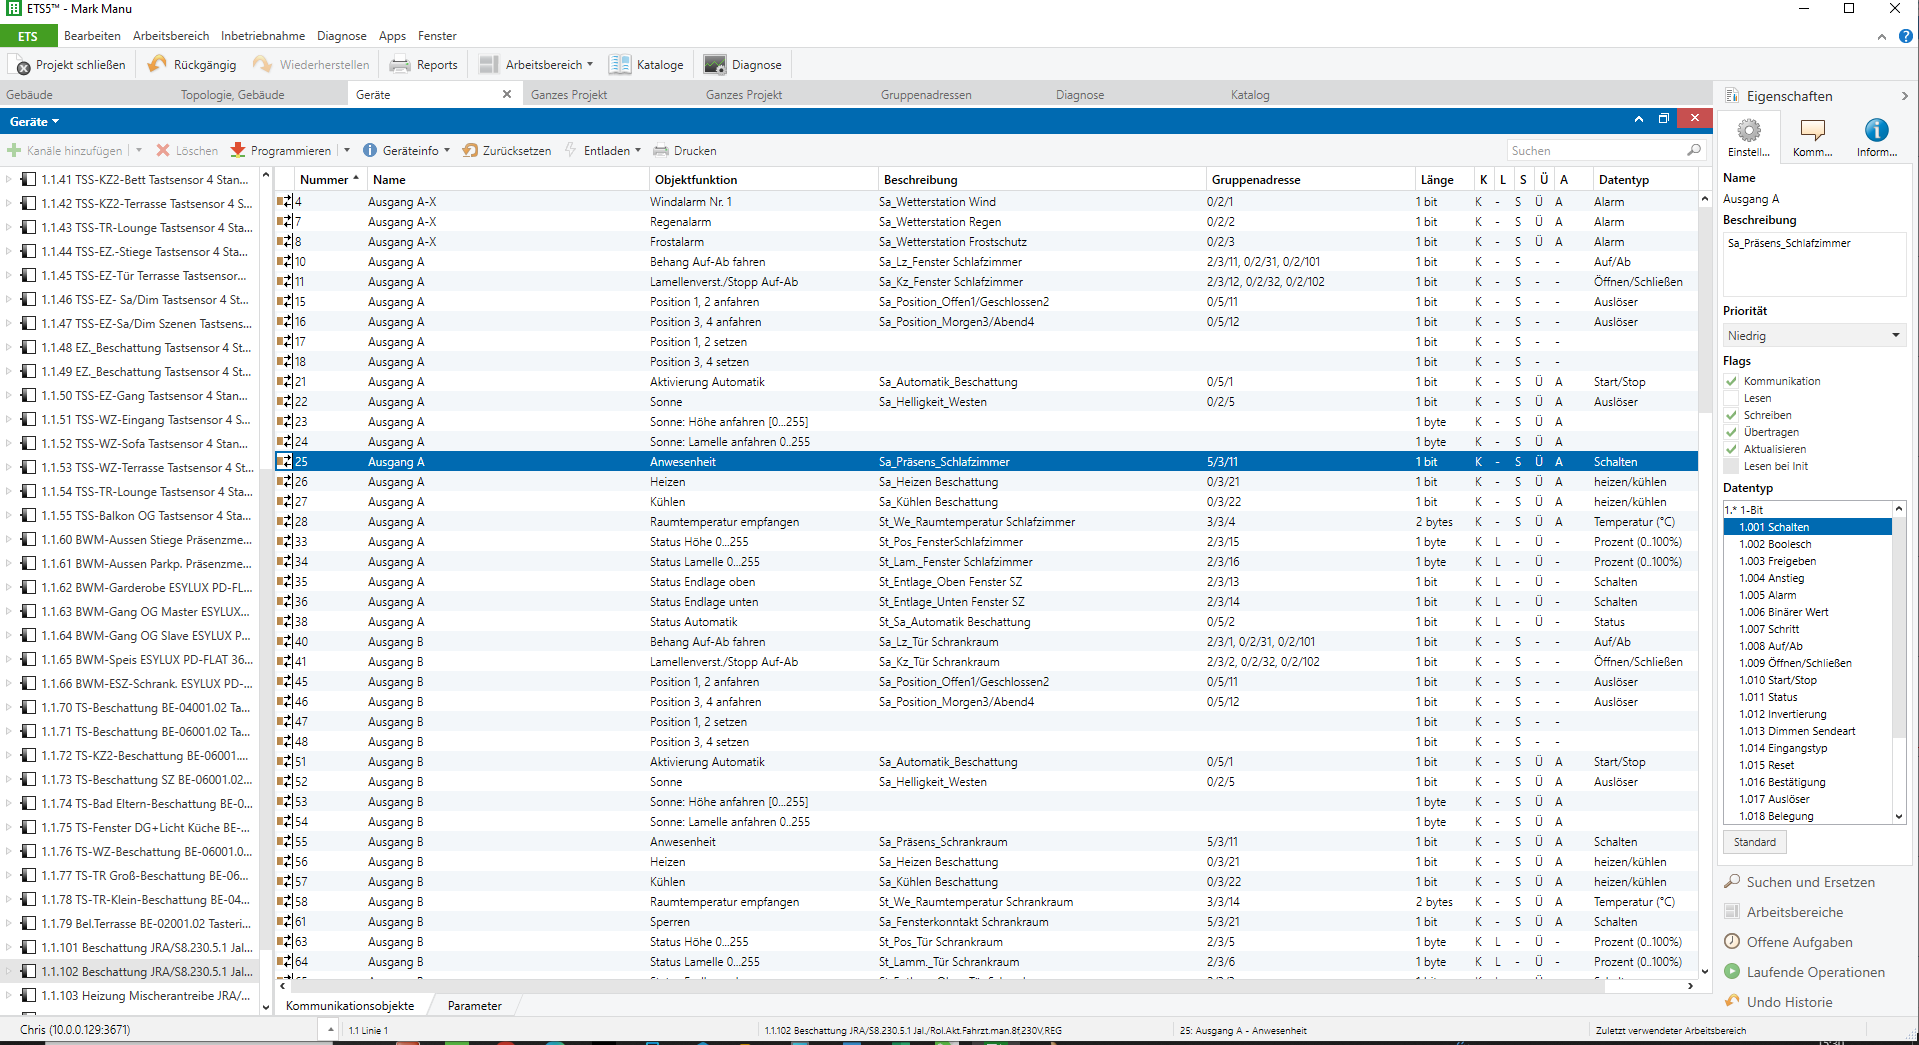Open the Kommentar speech bubble icon
The height and width of the screenshot is (1045, 1919).
(x=1812, y=131)
